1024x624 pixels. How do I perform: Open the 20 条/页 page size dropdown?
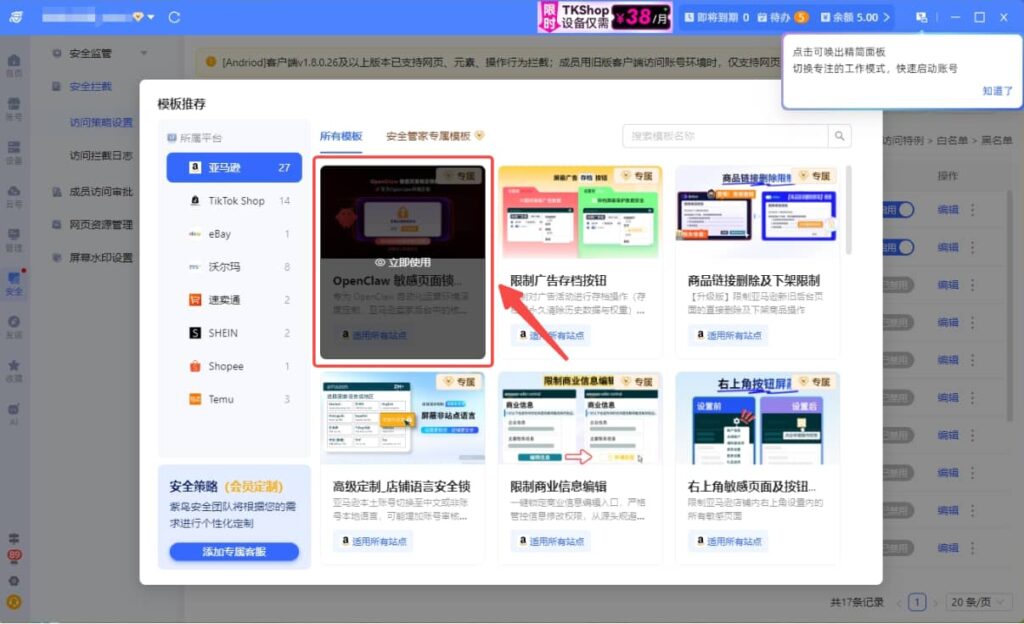[x=980, y=602]
